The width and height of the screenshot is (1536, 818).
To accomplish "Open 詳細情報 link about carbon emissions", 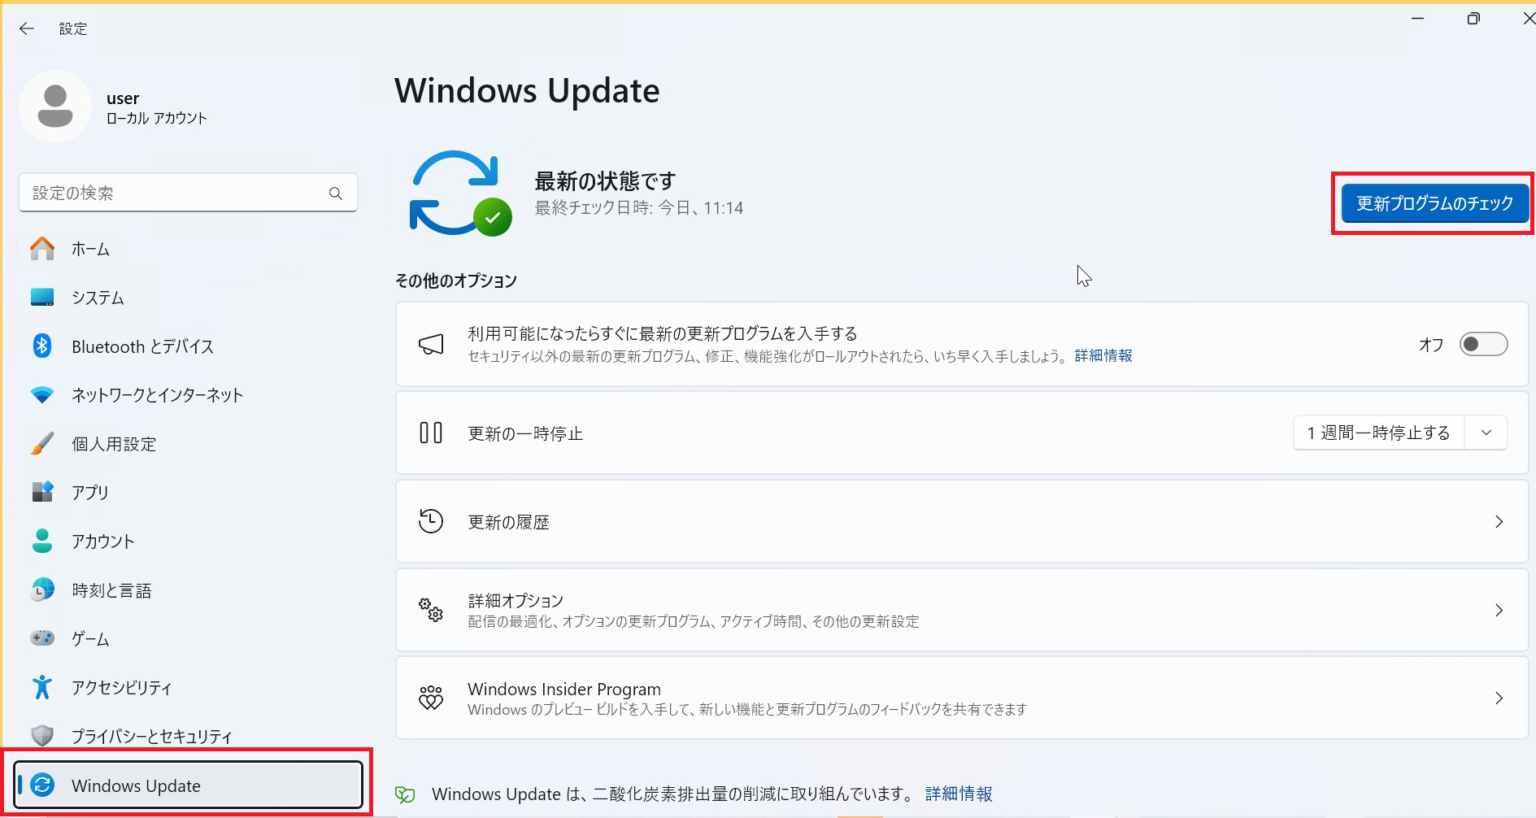I will point(957,793).
